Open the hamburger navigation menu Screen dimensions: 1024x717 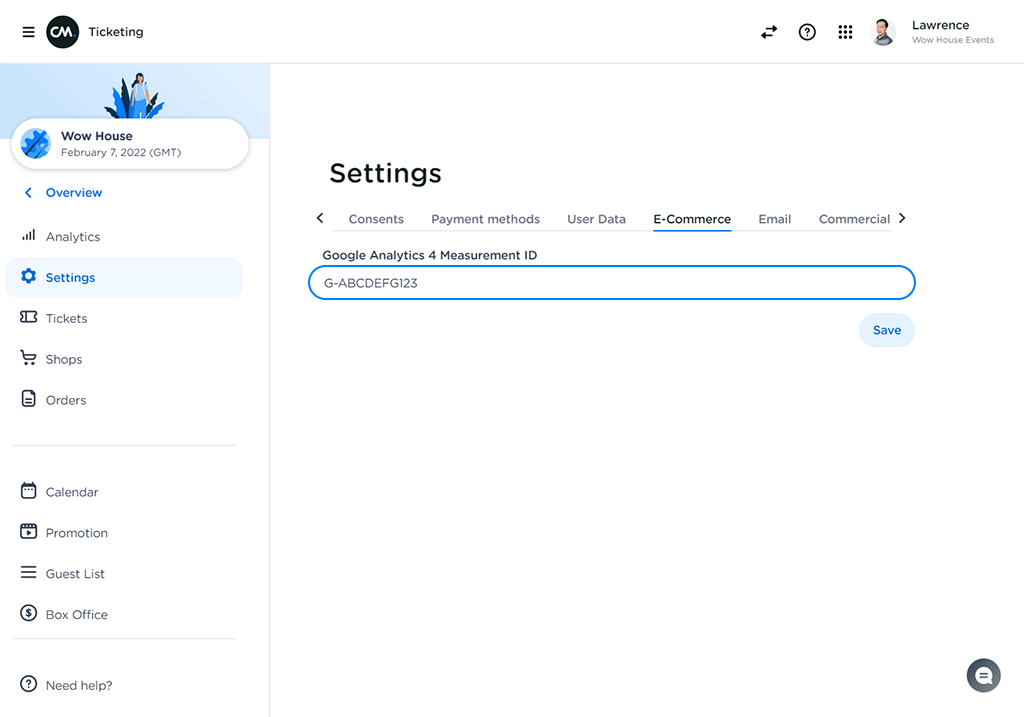[28, 32]
